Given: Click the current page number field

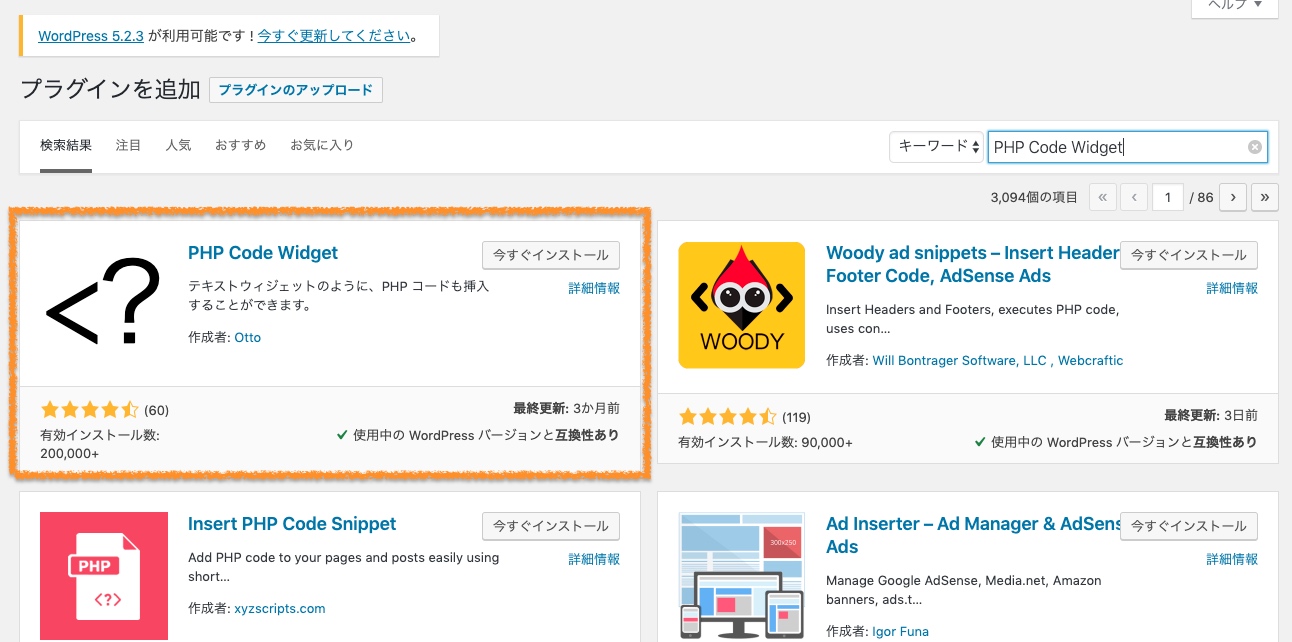Looking at the screenshot, I should 1167,197.
